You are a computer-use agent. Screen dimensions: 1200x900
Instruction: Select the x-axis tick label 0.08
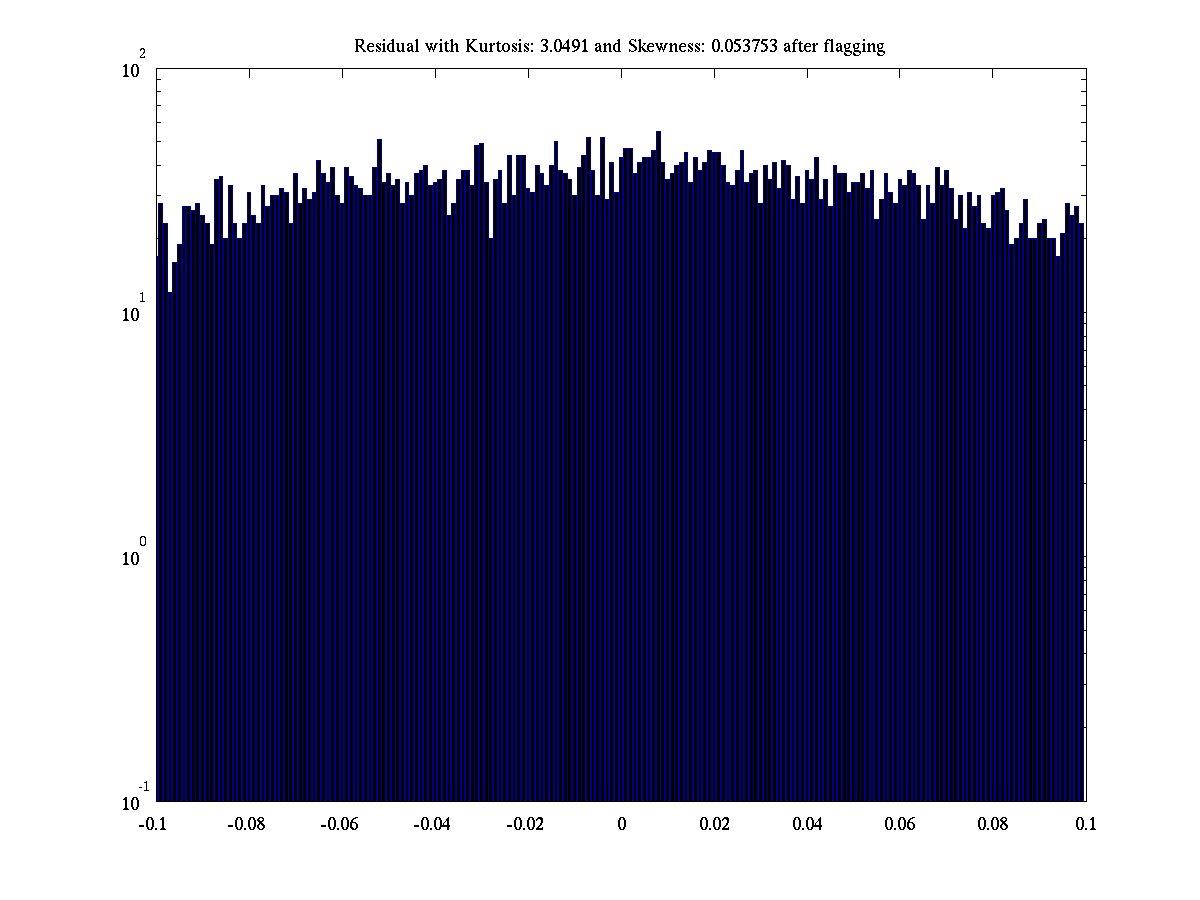[993, 824]
